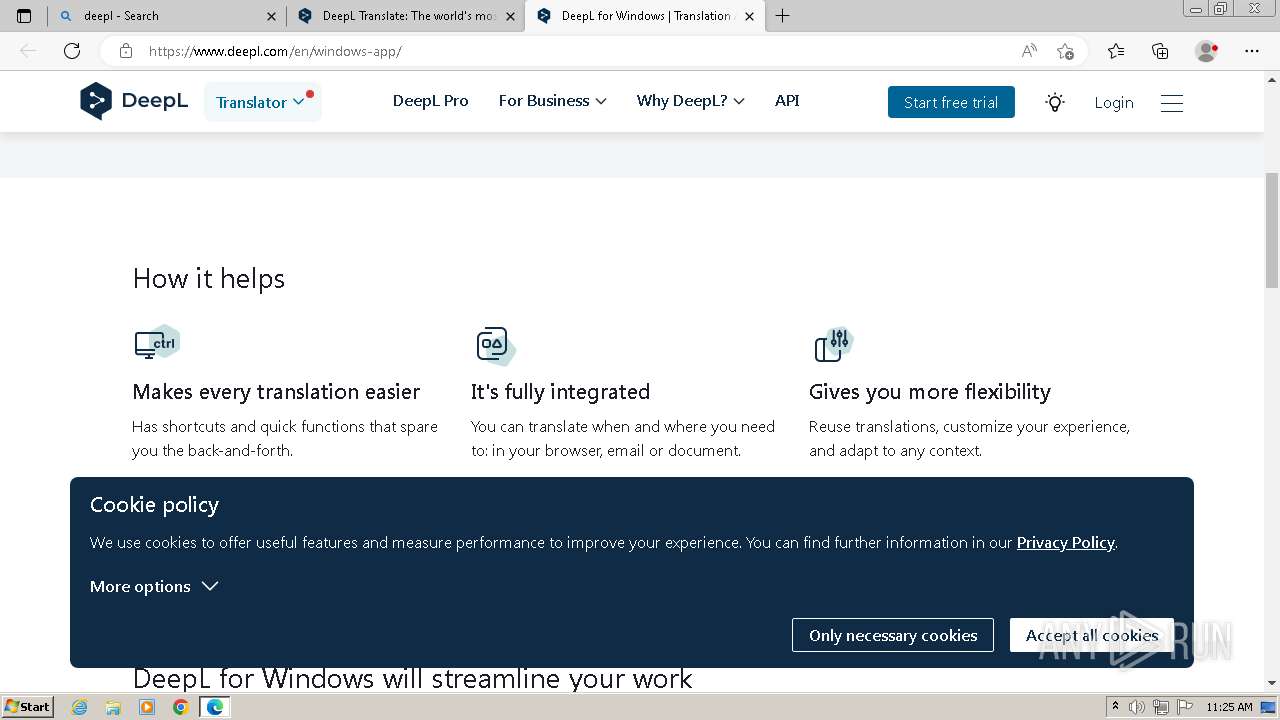Click 'Makes every translation easier' heading
The width and height of the screenshot is (1280, 720).
coord(276,391)
